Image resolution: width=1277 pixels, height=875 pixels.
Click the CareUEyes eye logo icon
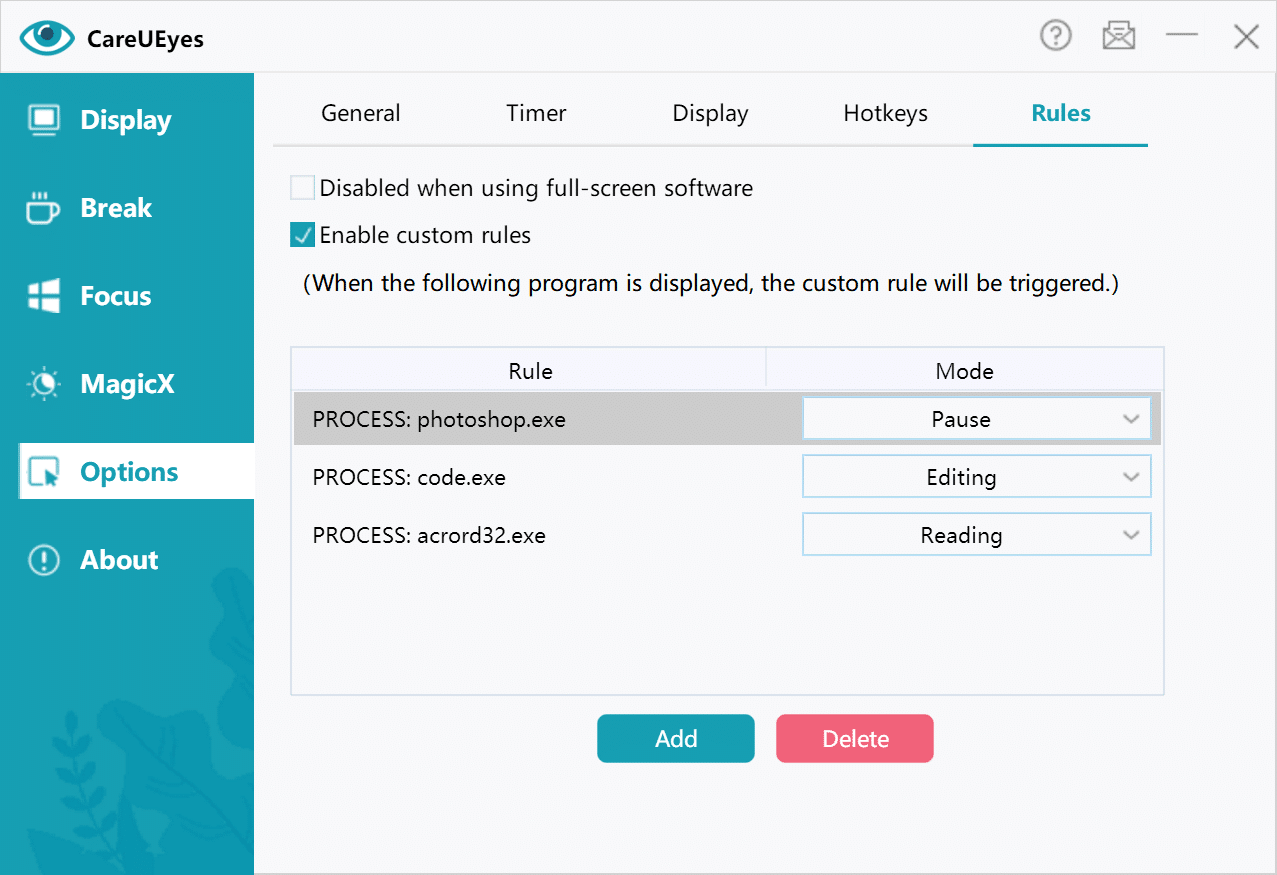click(47, 38)
